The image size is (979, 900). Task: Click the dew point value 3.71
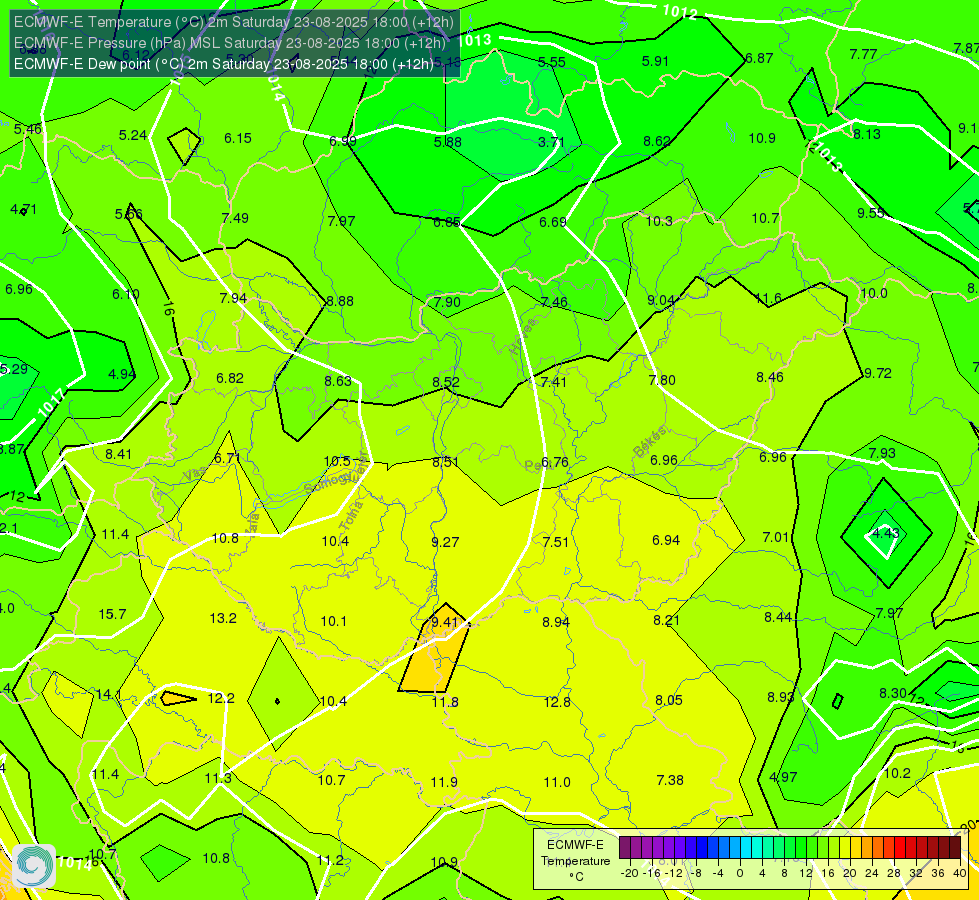pyautogui.click(x=551, y=142)
